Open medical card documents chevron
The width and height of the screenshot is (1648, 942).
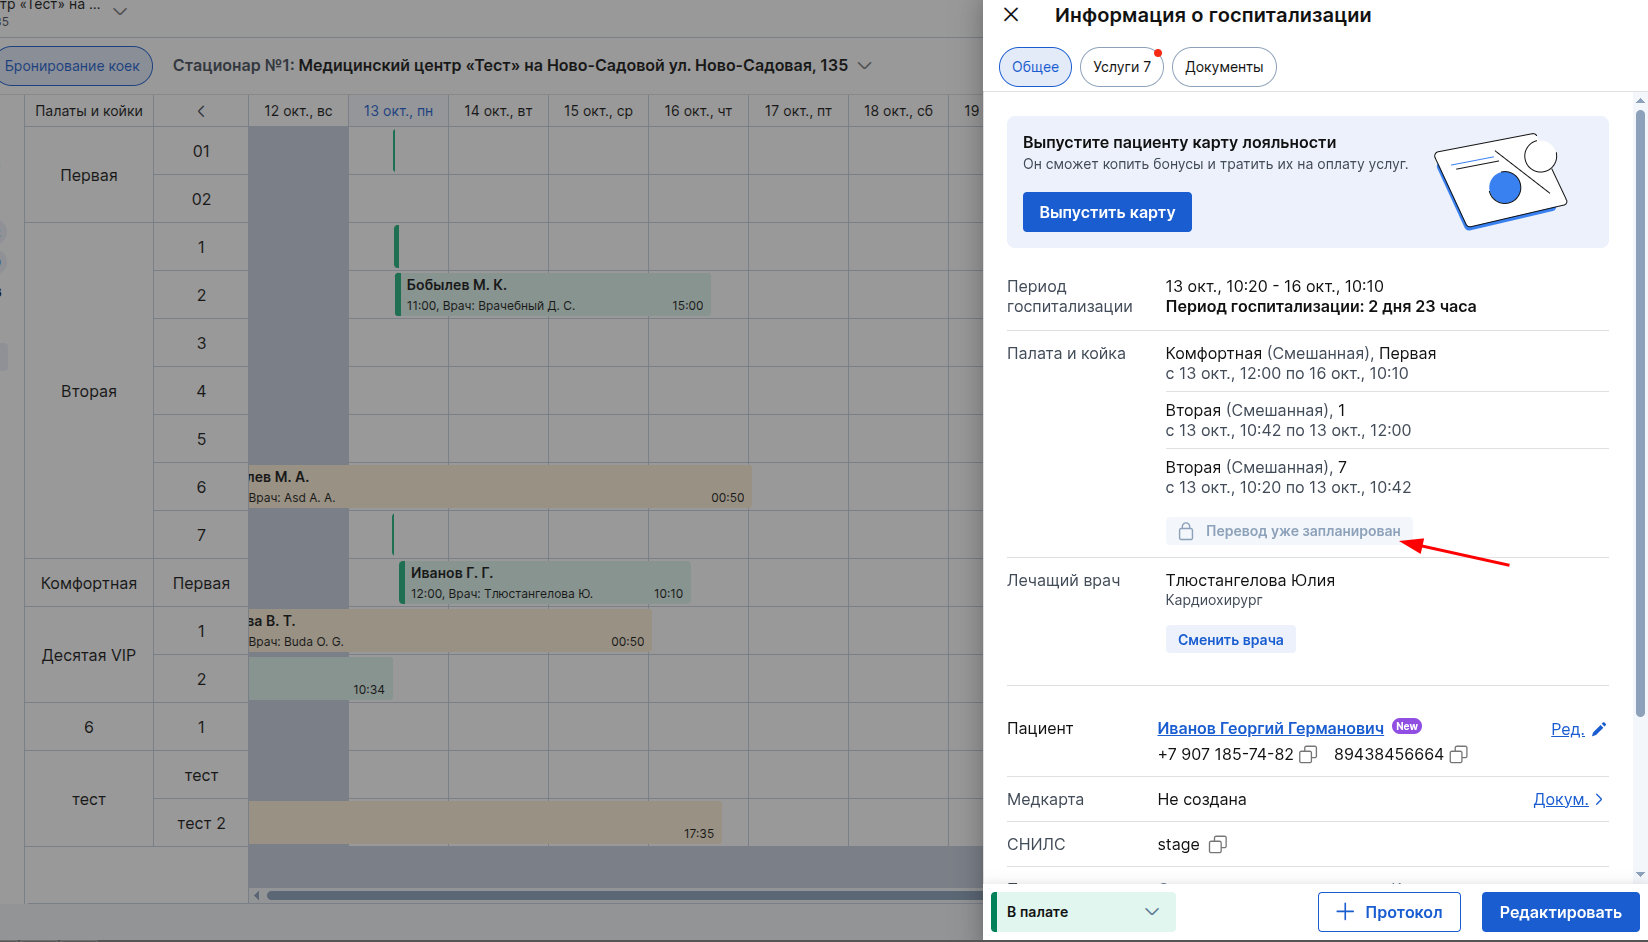click(x=1599, y=799)
